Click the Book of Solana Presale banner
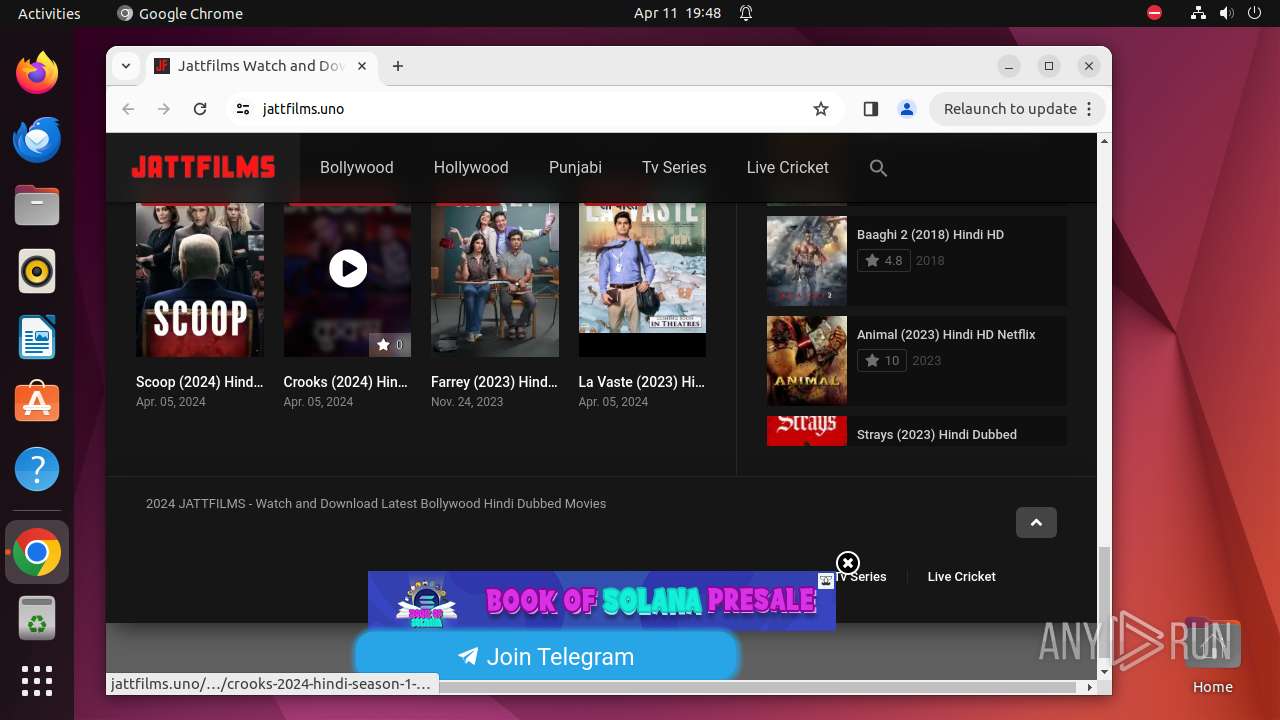Image resolution: width=1280 pixels, height=720 pixels. point(601,600)
